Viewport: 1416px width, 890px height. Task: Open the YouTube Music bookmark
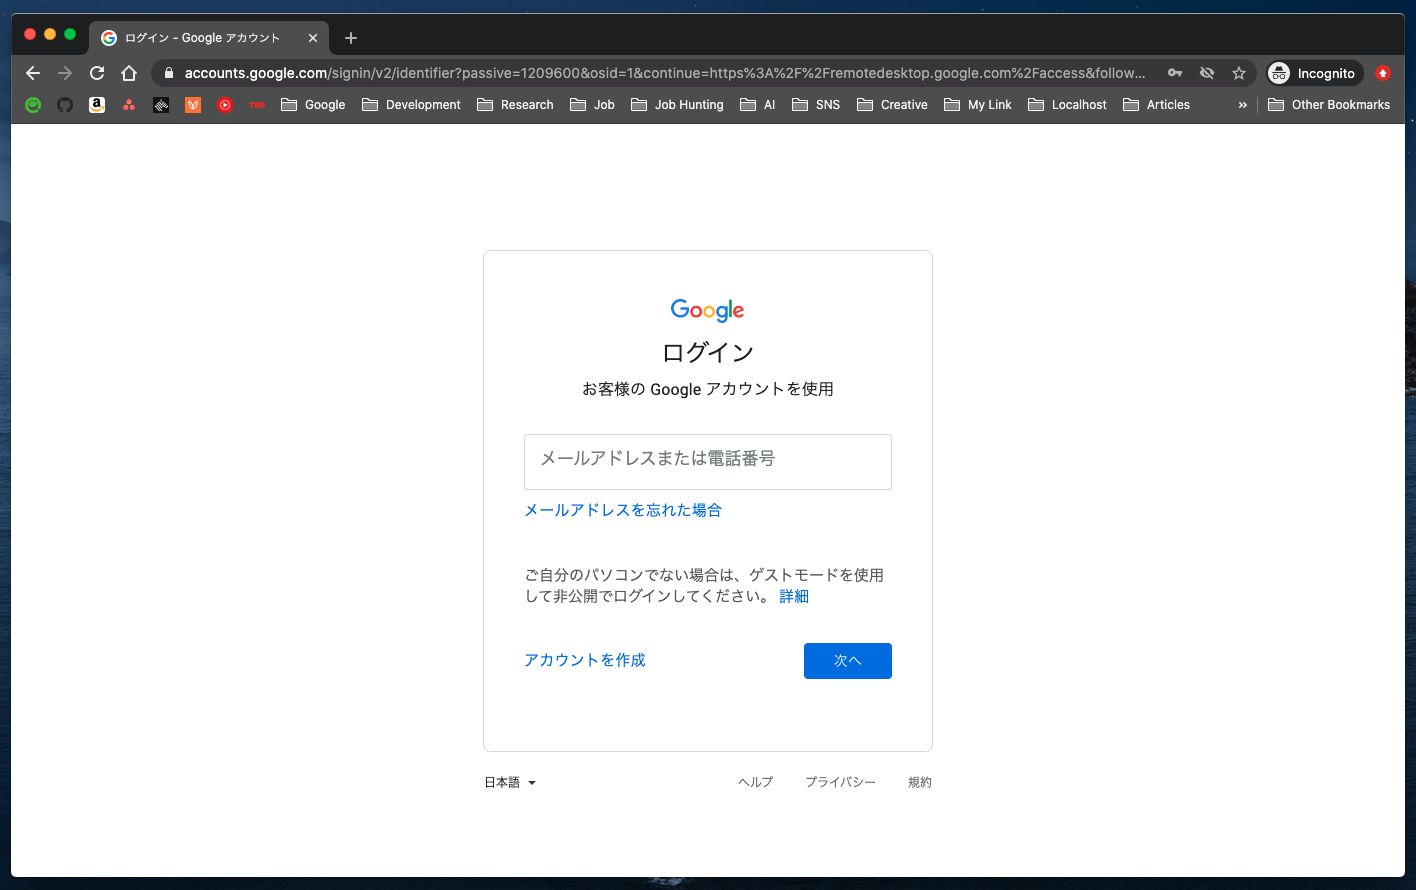pos(225,104)
